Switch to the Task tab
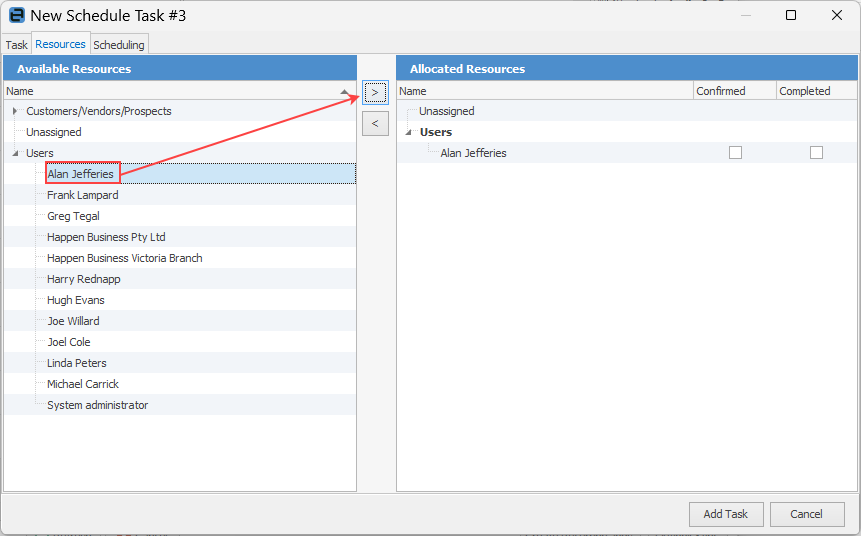The image size is (861, 536). (x=16, y=45)
